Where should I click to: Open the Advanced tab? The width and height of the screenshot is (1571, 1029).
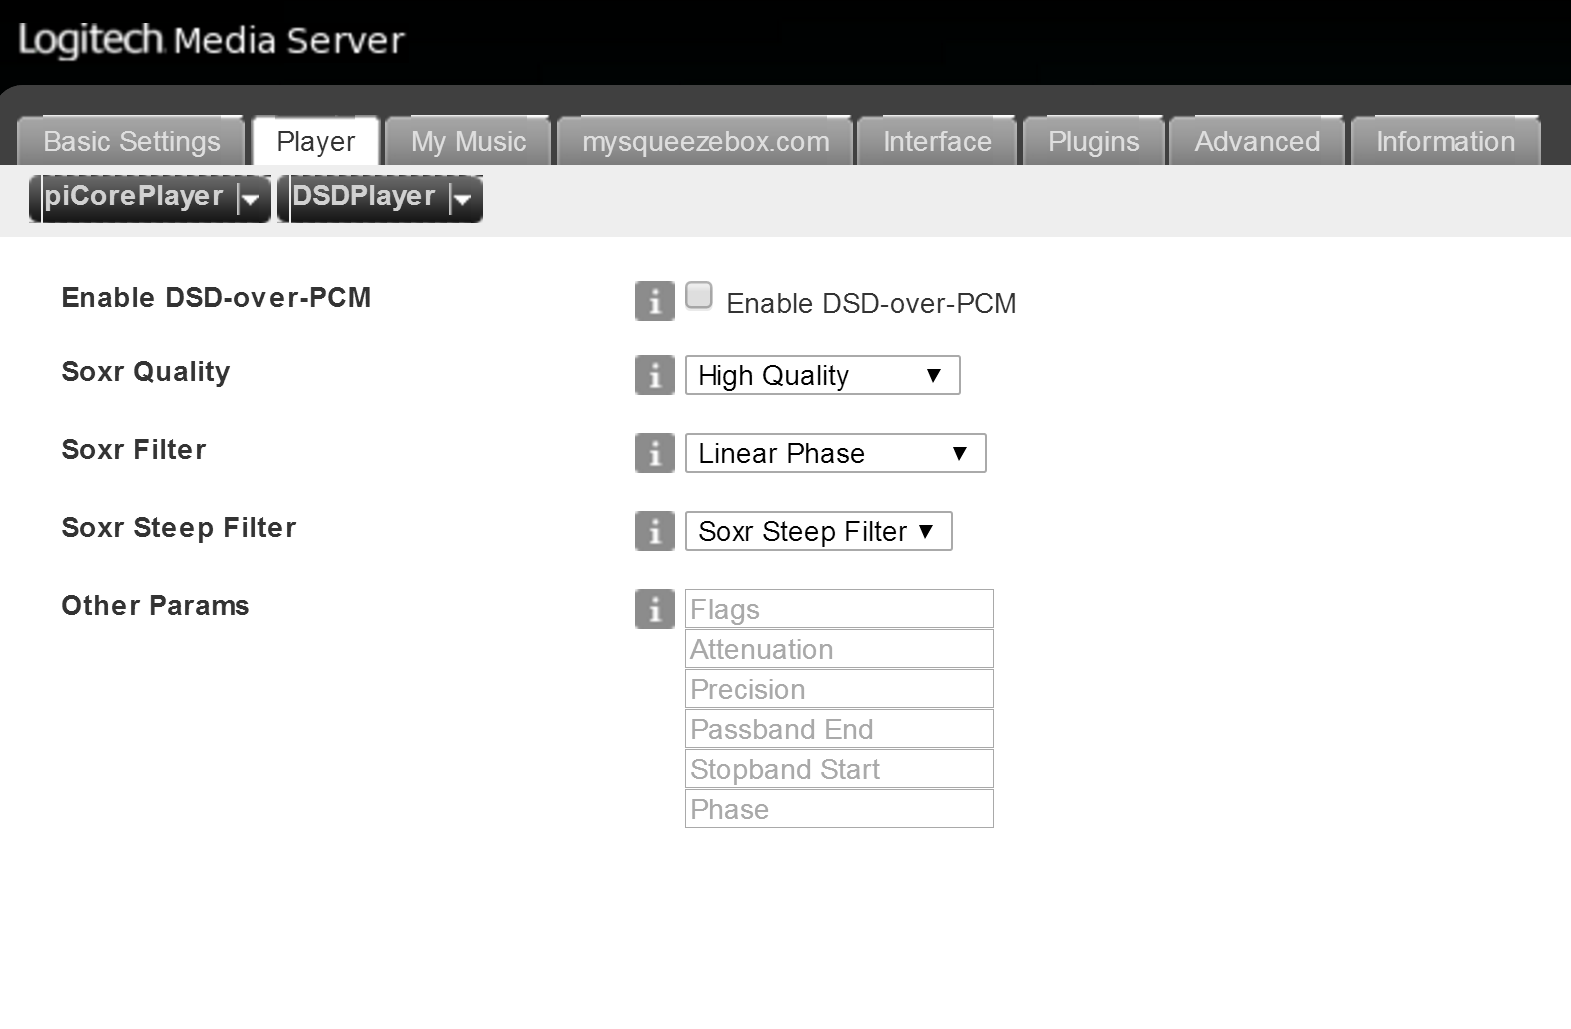coord(1257,141)
